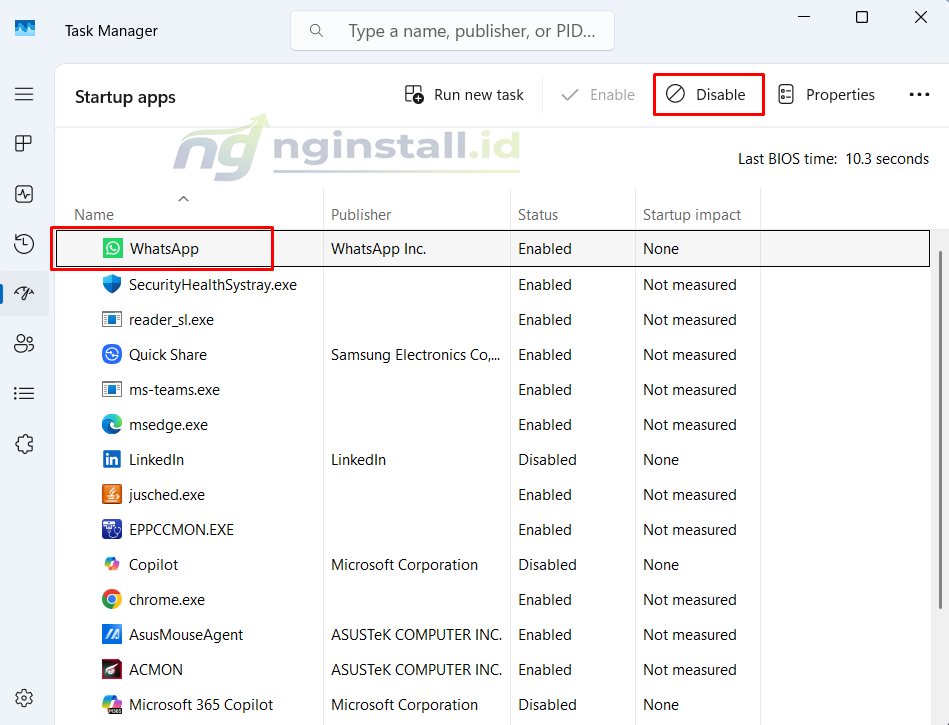Image resolution: width=949 pixels, height=725 pixels.
Task: Open Properties for selected app
Action: (826, 94)
